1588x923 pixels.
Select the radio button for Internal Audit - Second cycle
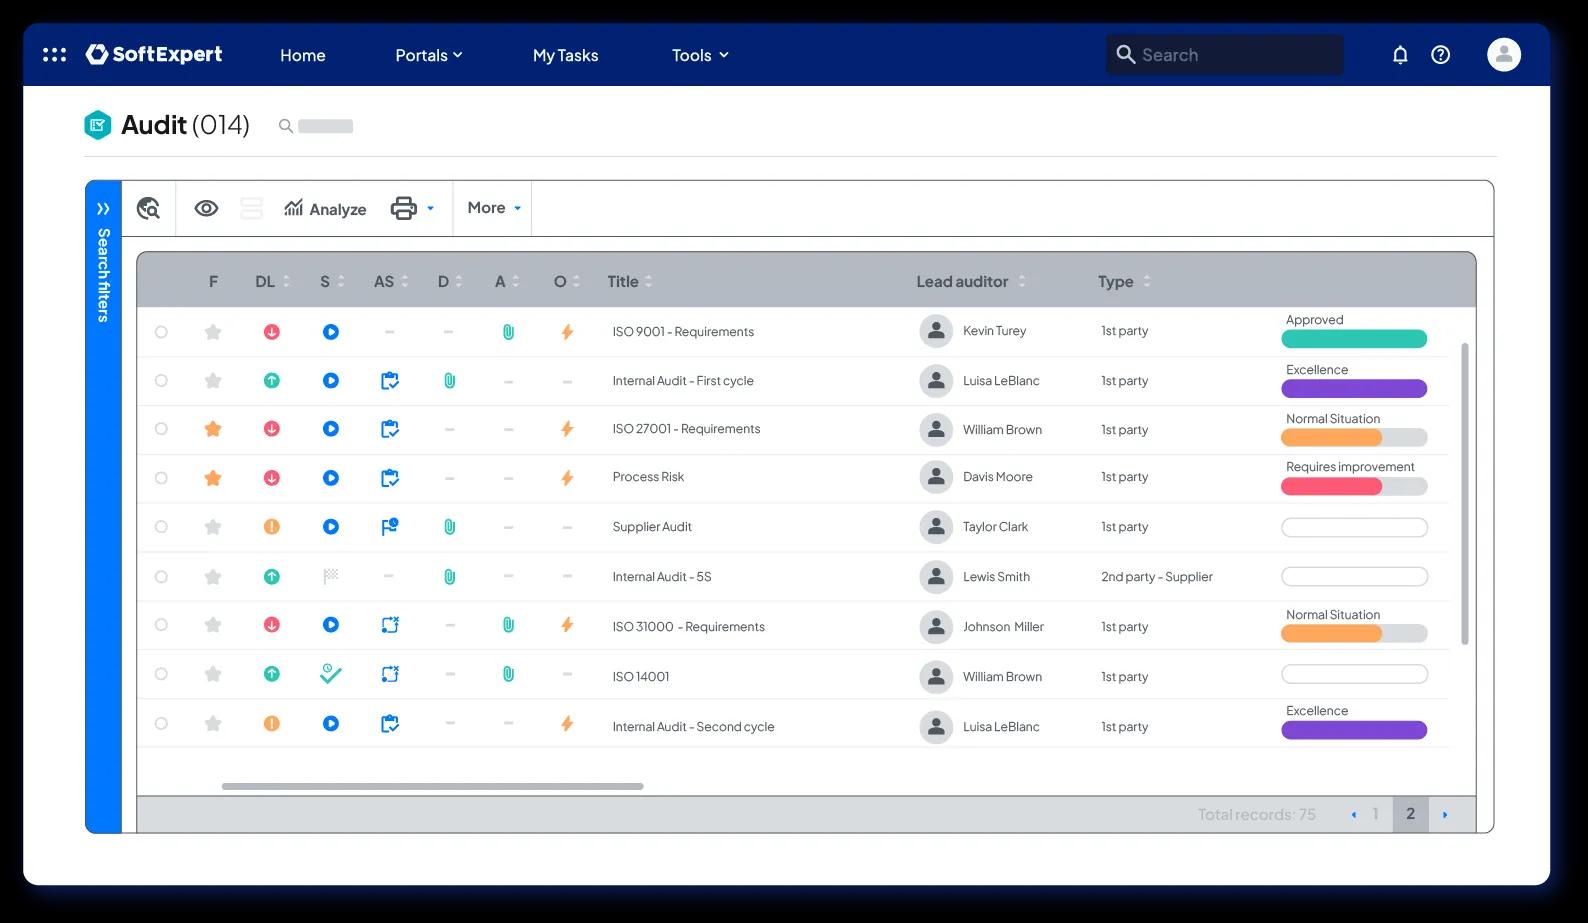point(161,723)
